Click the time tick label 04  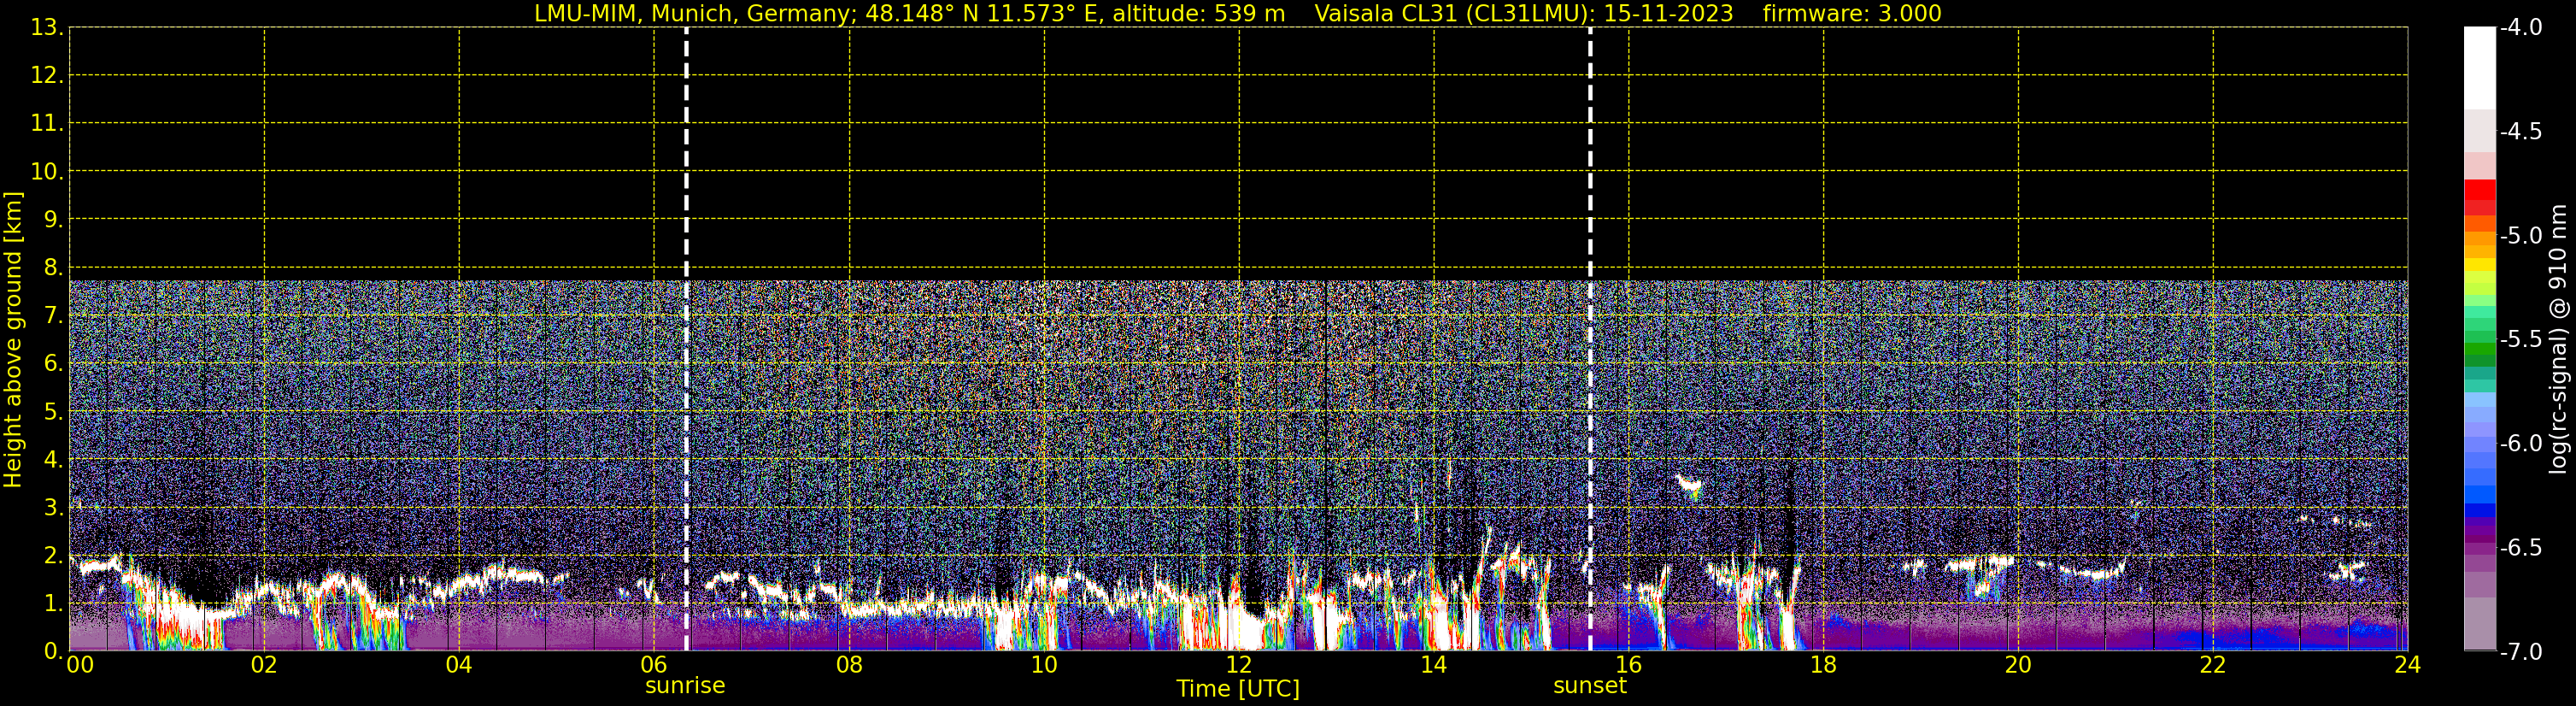point(459,666)
